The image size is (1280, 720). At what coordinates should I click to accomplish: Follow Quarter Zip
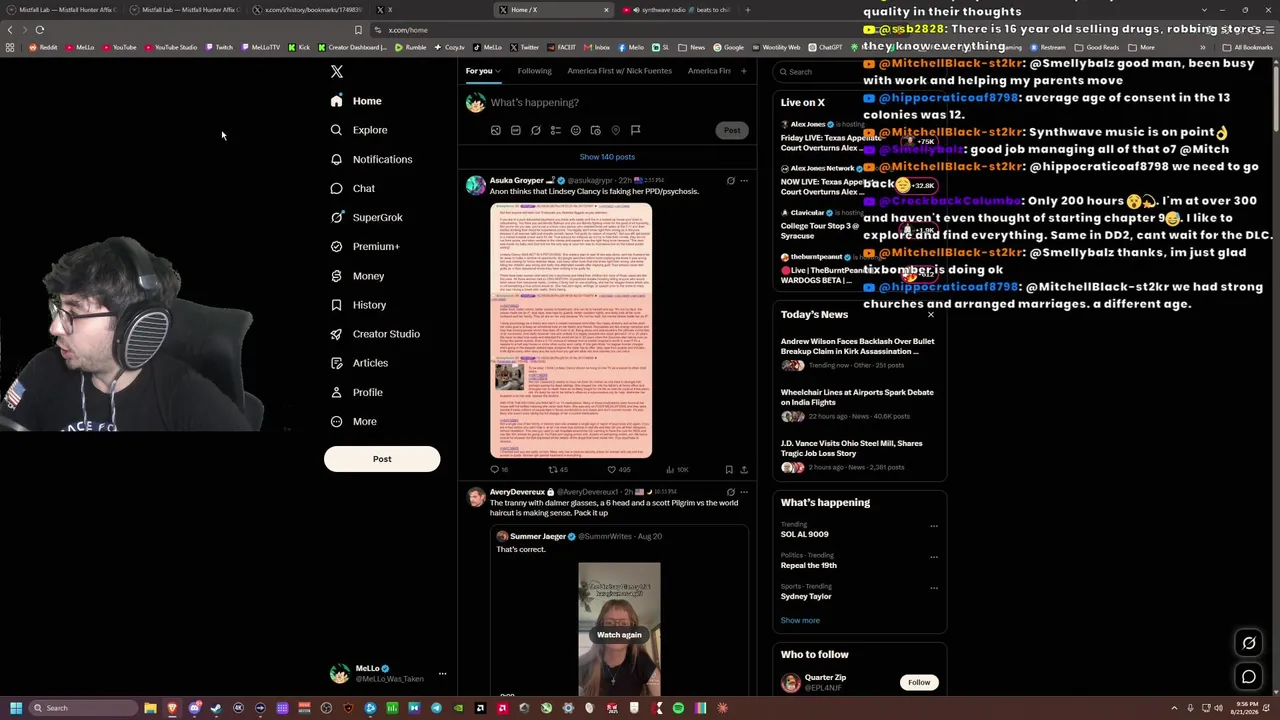(919, 682)
